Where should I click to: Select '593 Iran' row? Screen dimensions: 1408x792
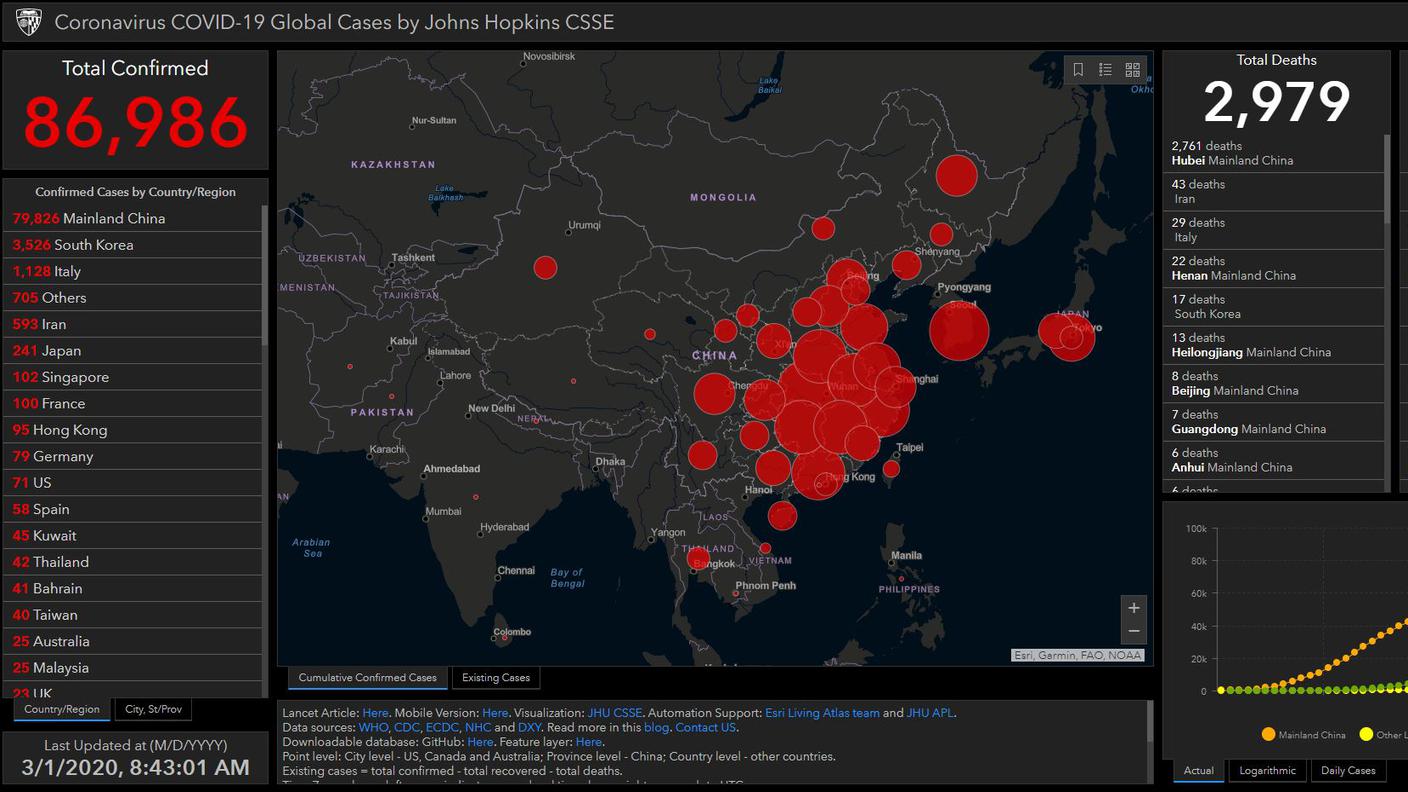tap(133, 324)
